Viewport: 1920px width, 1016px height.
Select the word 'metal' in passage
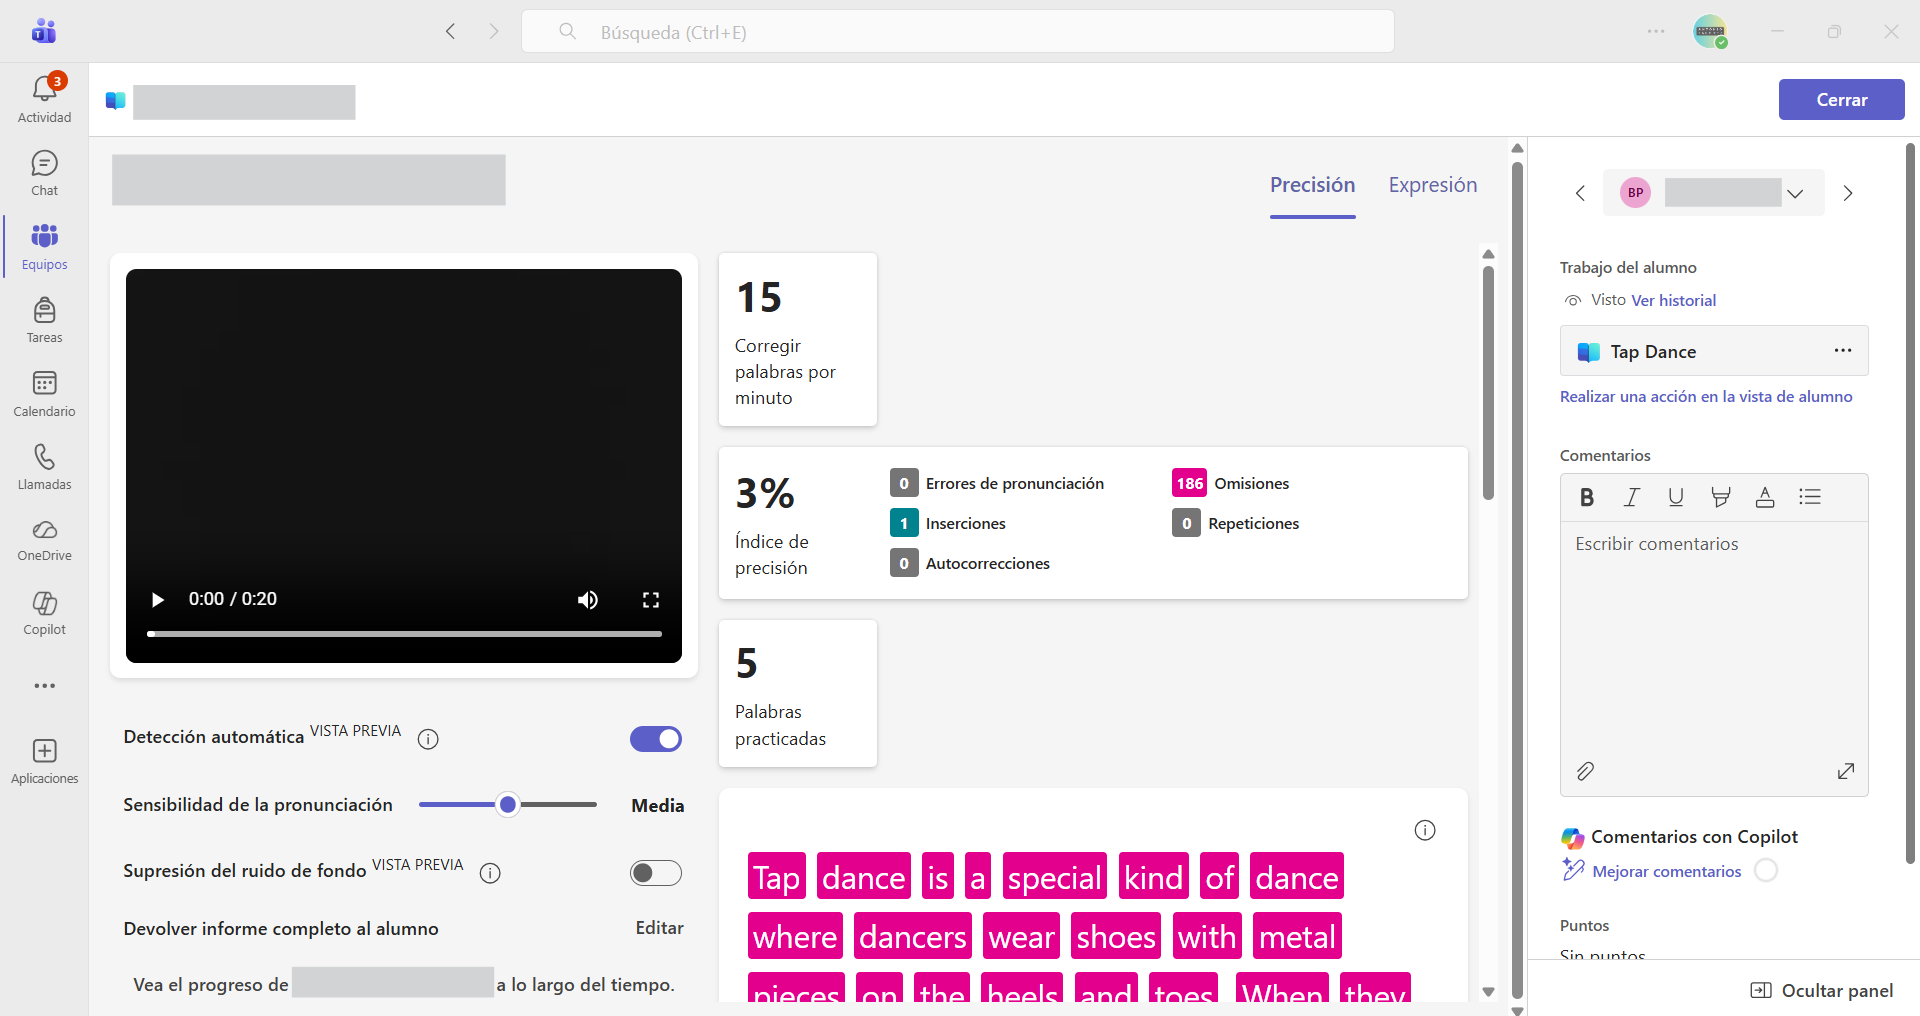[x=1297, y=936]
